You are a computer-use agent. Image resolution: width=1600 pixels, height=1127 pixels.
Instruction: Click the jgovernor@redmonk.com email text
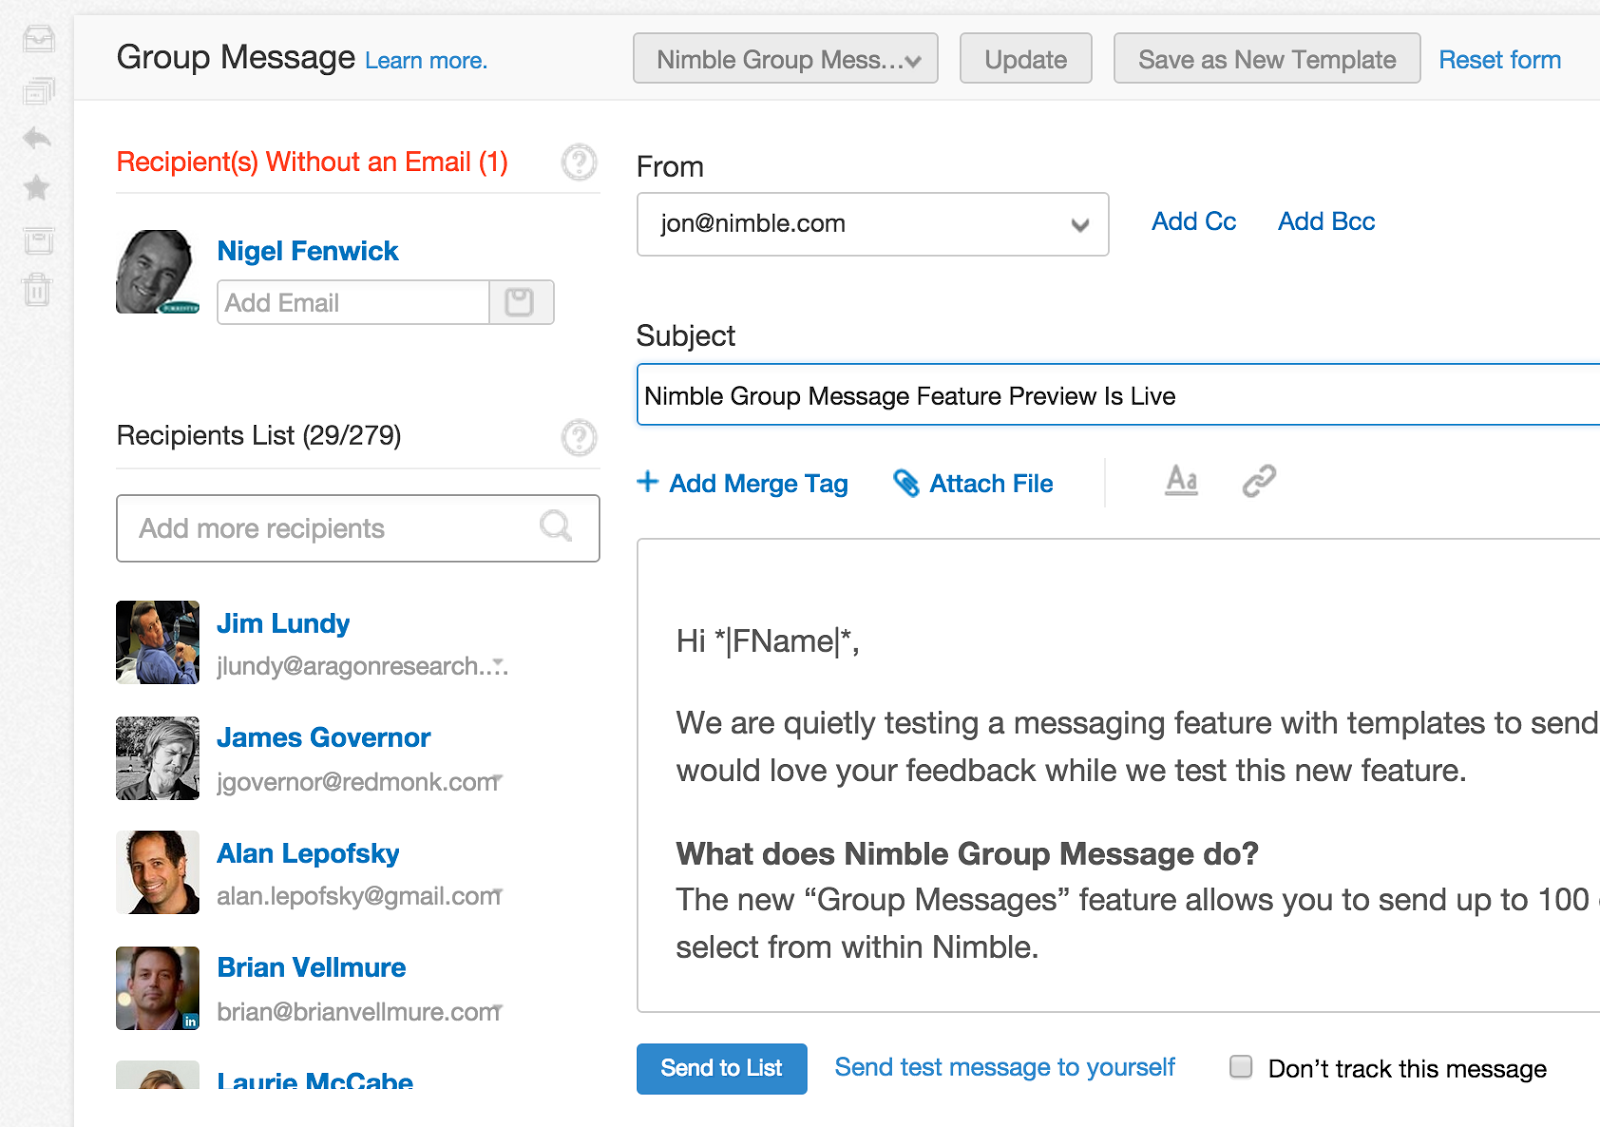(x=359, y=782)
